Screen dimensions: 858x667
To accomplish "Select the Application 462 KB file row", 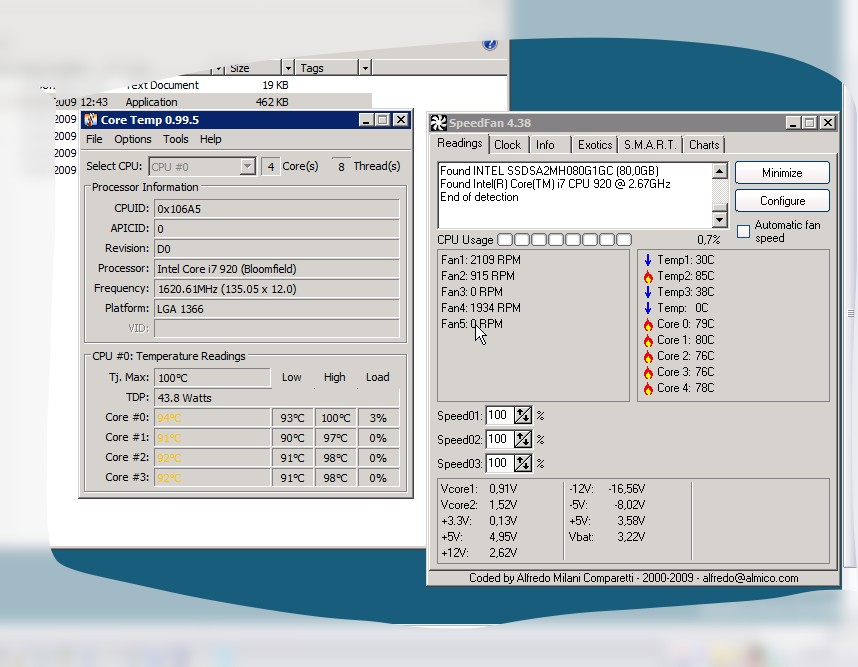I will [211, 102].
